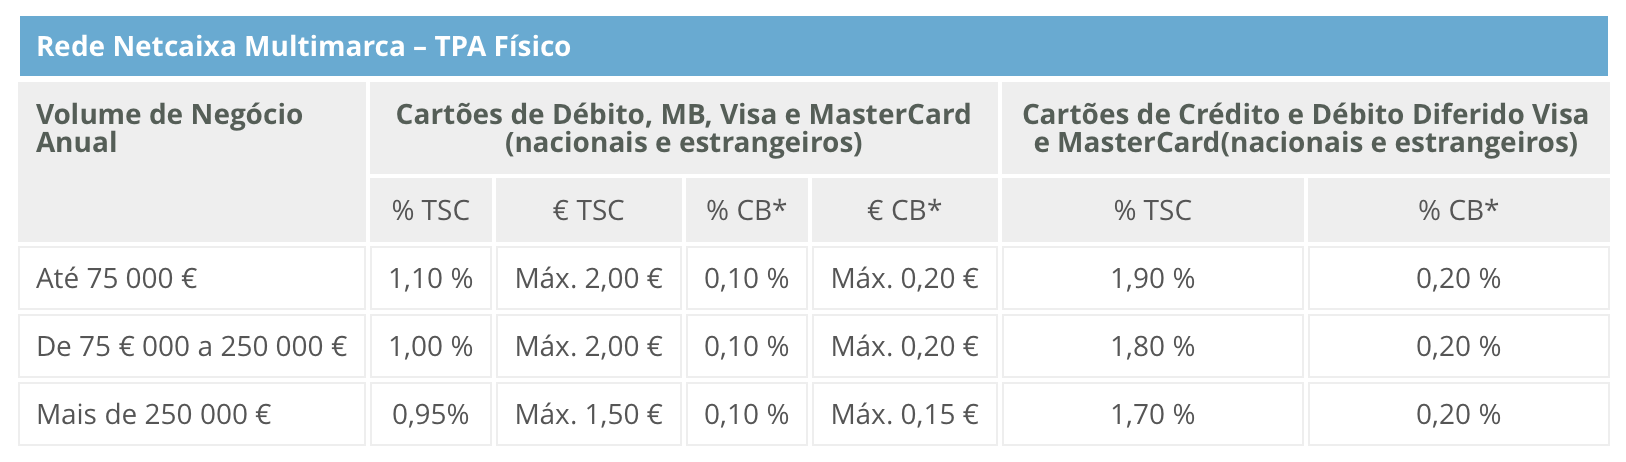
Task: Select the Máx. 1,50 € cell
Action: tap(588, 414)
